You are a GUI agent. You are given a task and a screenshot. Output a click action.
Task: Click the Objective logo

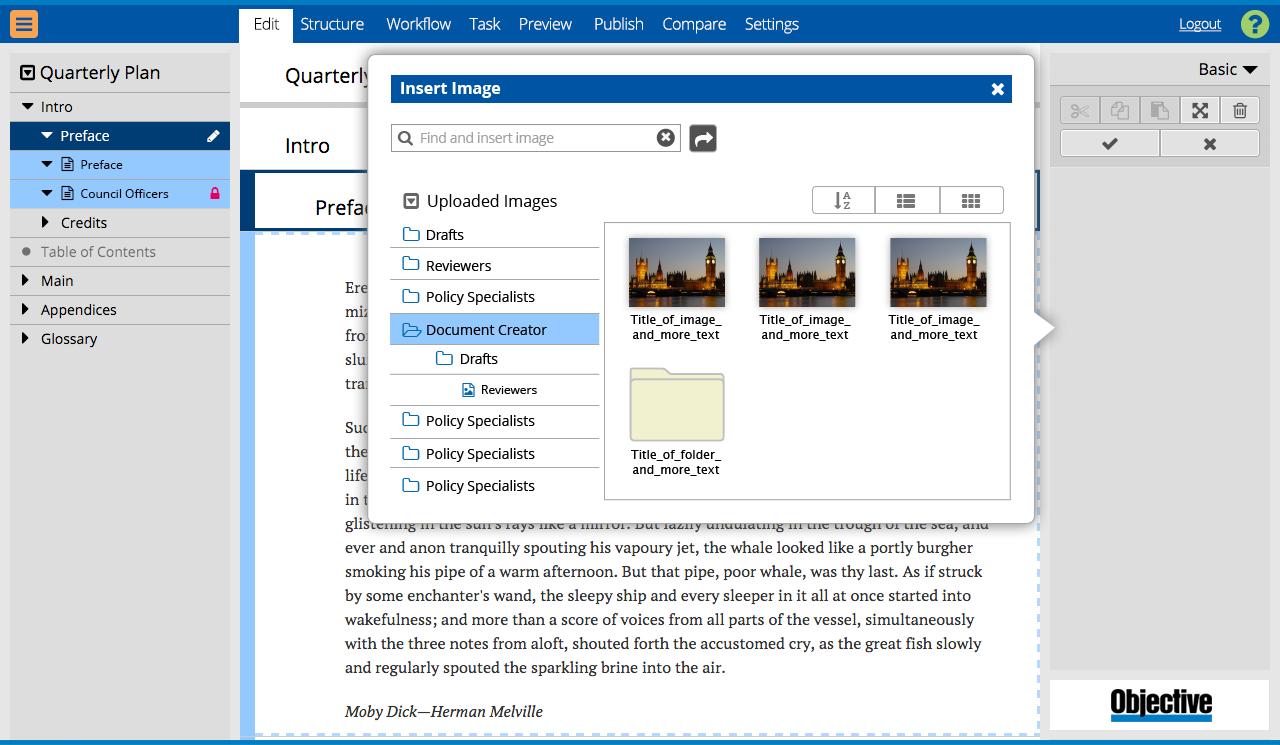(1161, 704)
